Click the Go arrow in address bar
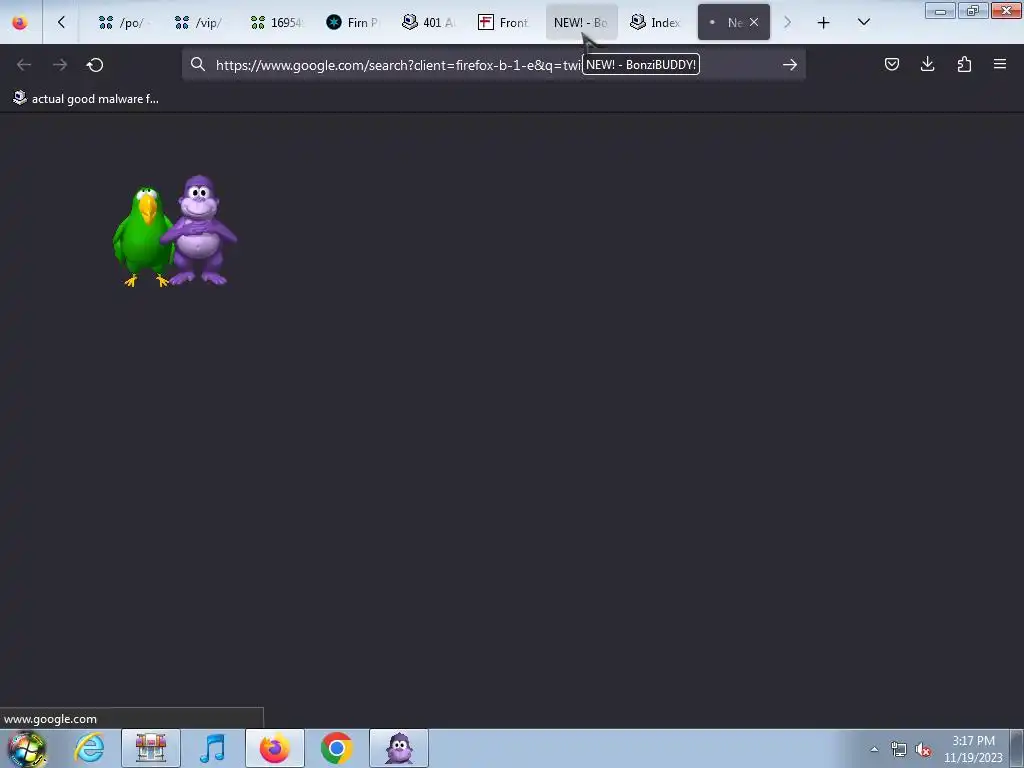 (x=790, y=65)
